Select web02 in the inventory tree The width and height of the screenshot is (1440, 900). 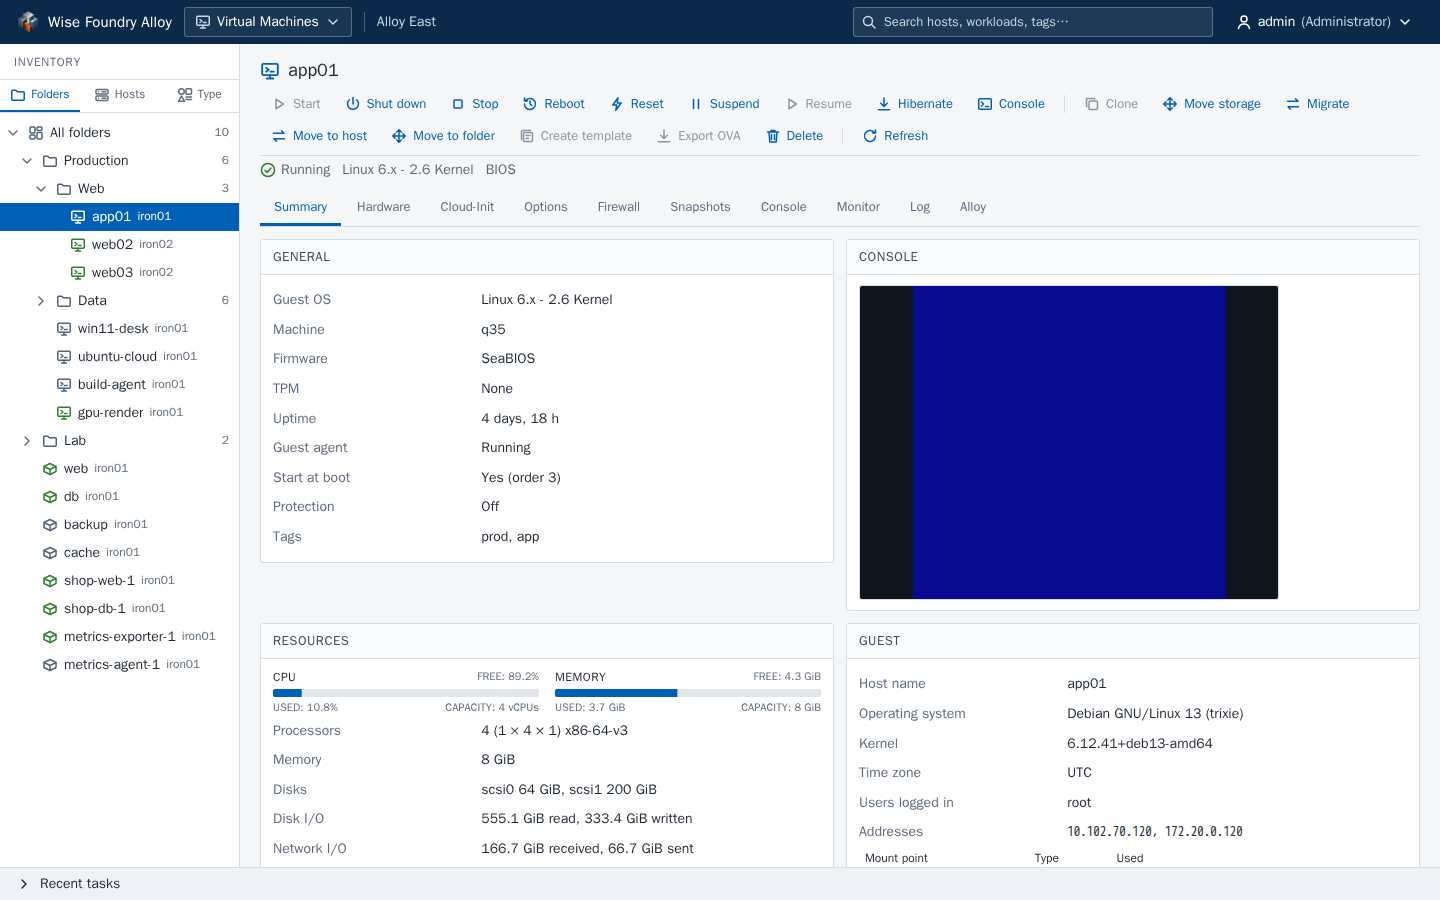pos(120,244)
